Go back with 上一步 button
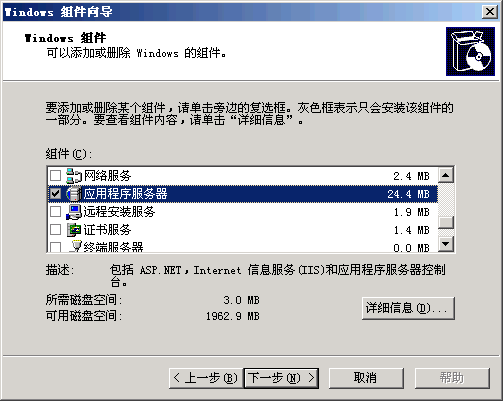 click(x=206, y=378)
